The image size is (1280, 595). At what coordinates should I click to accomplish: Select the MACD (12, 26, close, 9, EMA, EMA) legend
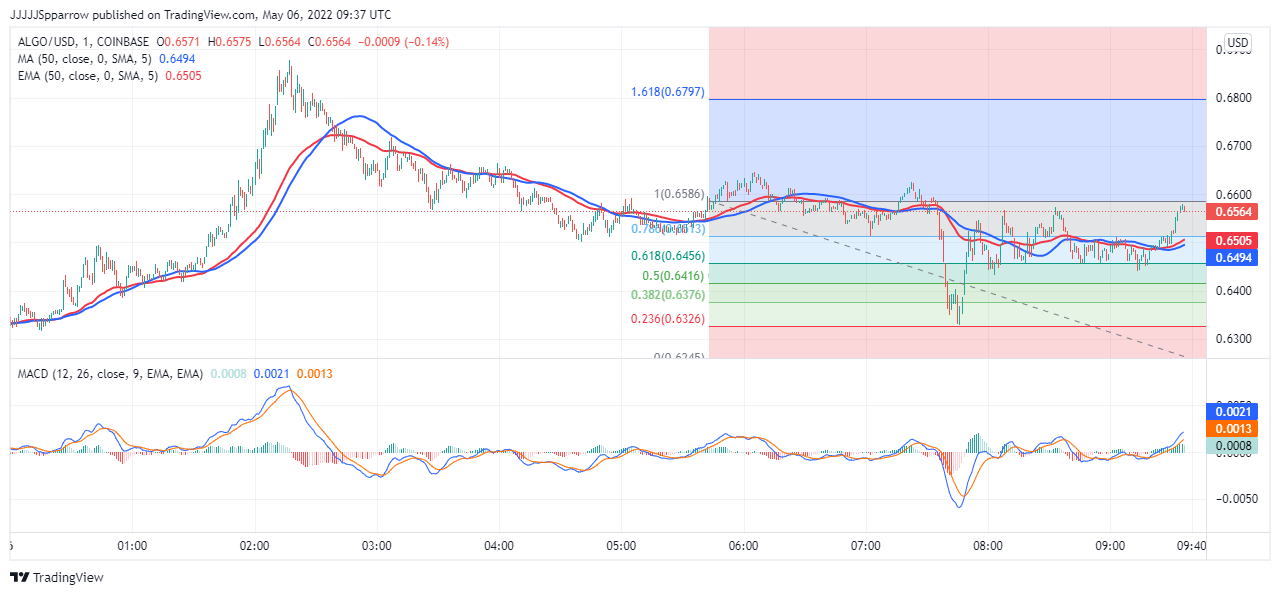[110, 373]
